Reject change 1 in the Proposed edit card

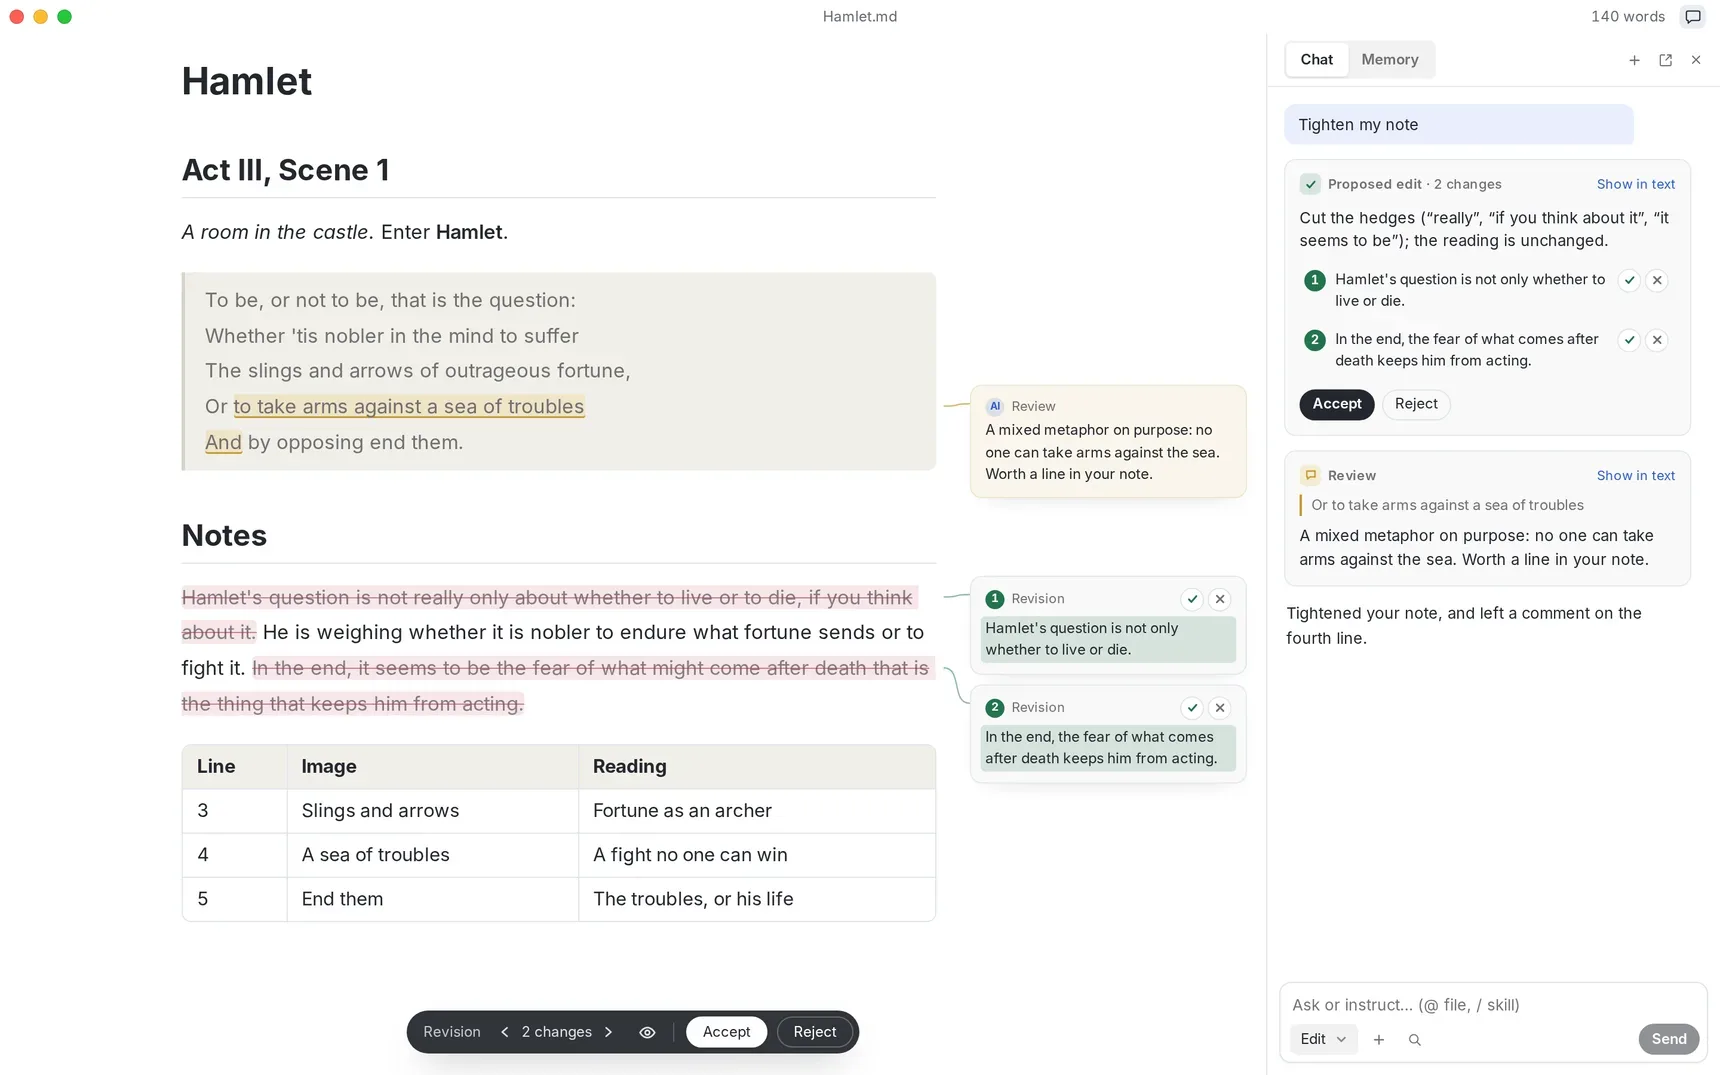[1657, 280]
